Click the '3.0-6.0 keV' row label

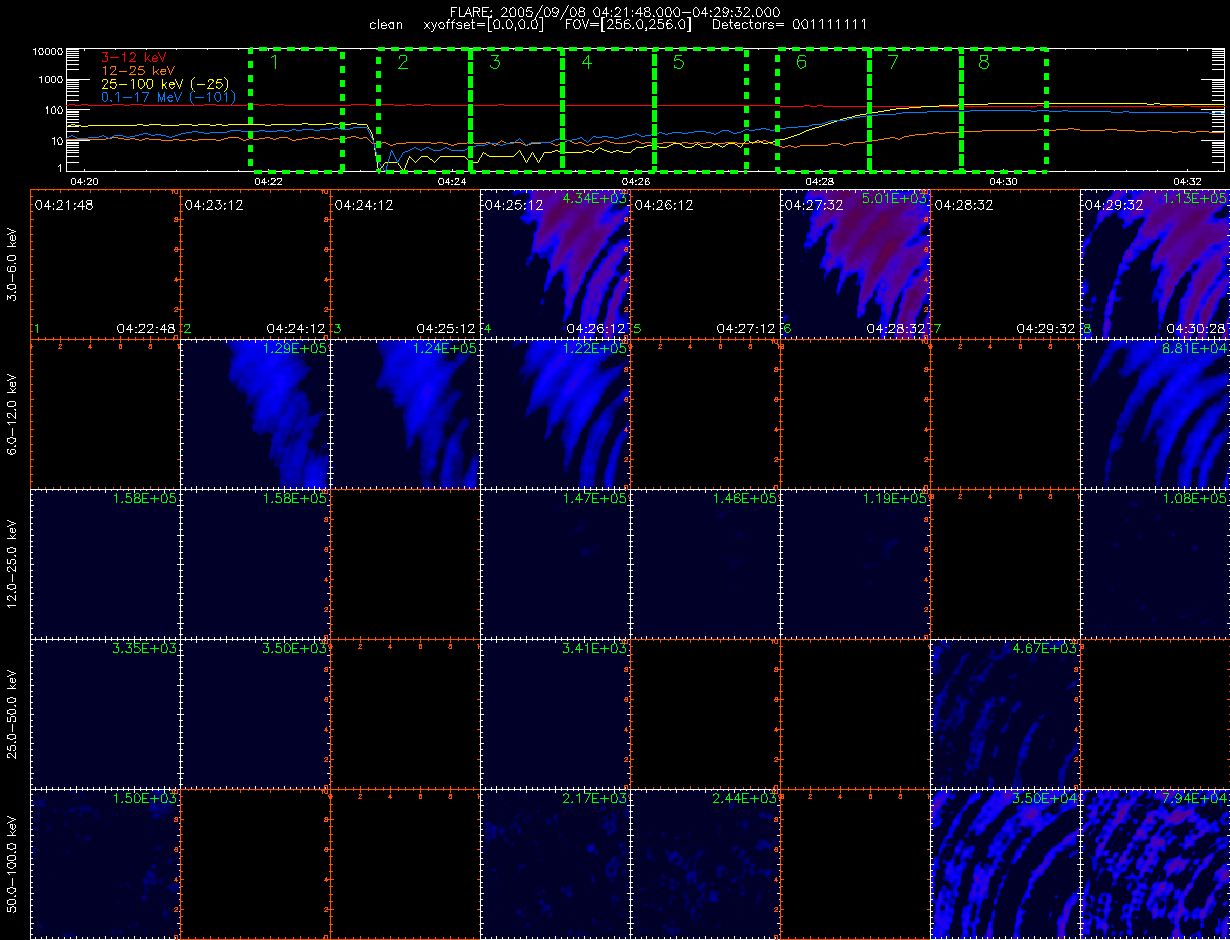[x=12, y=263]
